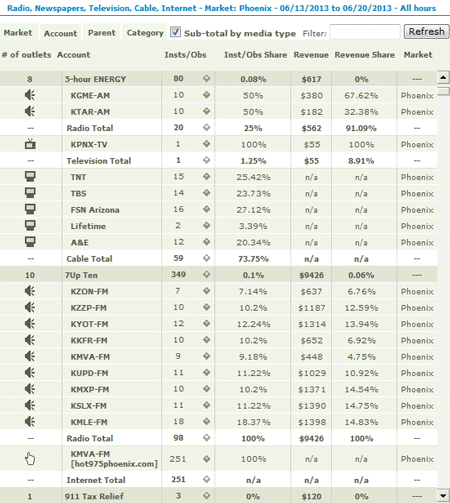Click the Revenue Share column header
The width and height of the screenshot is (450, 503).
[x=365, y=55]
